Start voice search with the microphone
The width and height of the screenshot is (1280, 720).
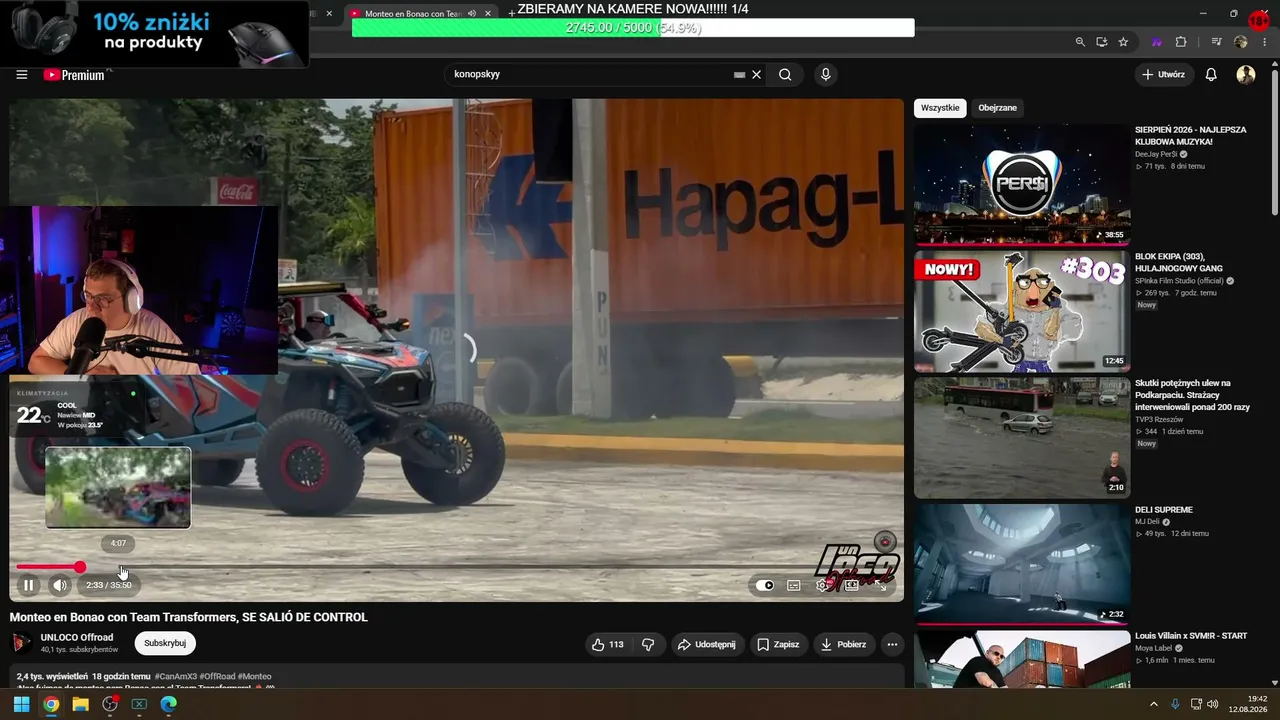(x=825, y=75)
